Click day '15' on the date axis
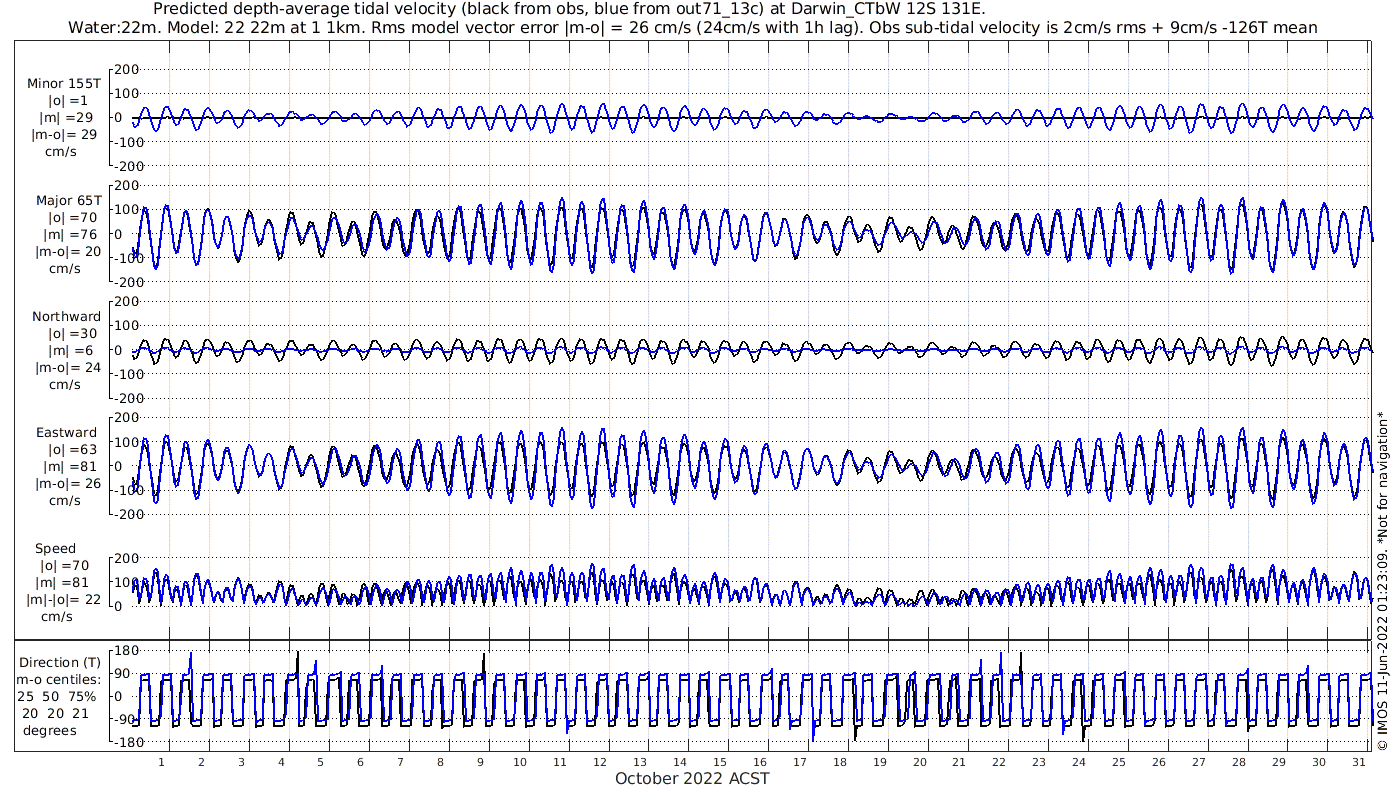 click(x=719, y=762)
